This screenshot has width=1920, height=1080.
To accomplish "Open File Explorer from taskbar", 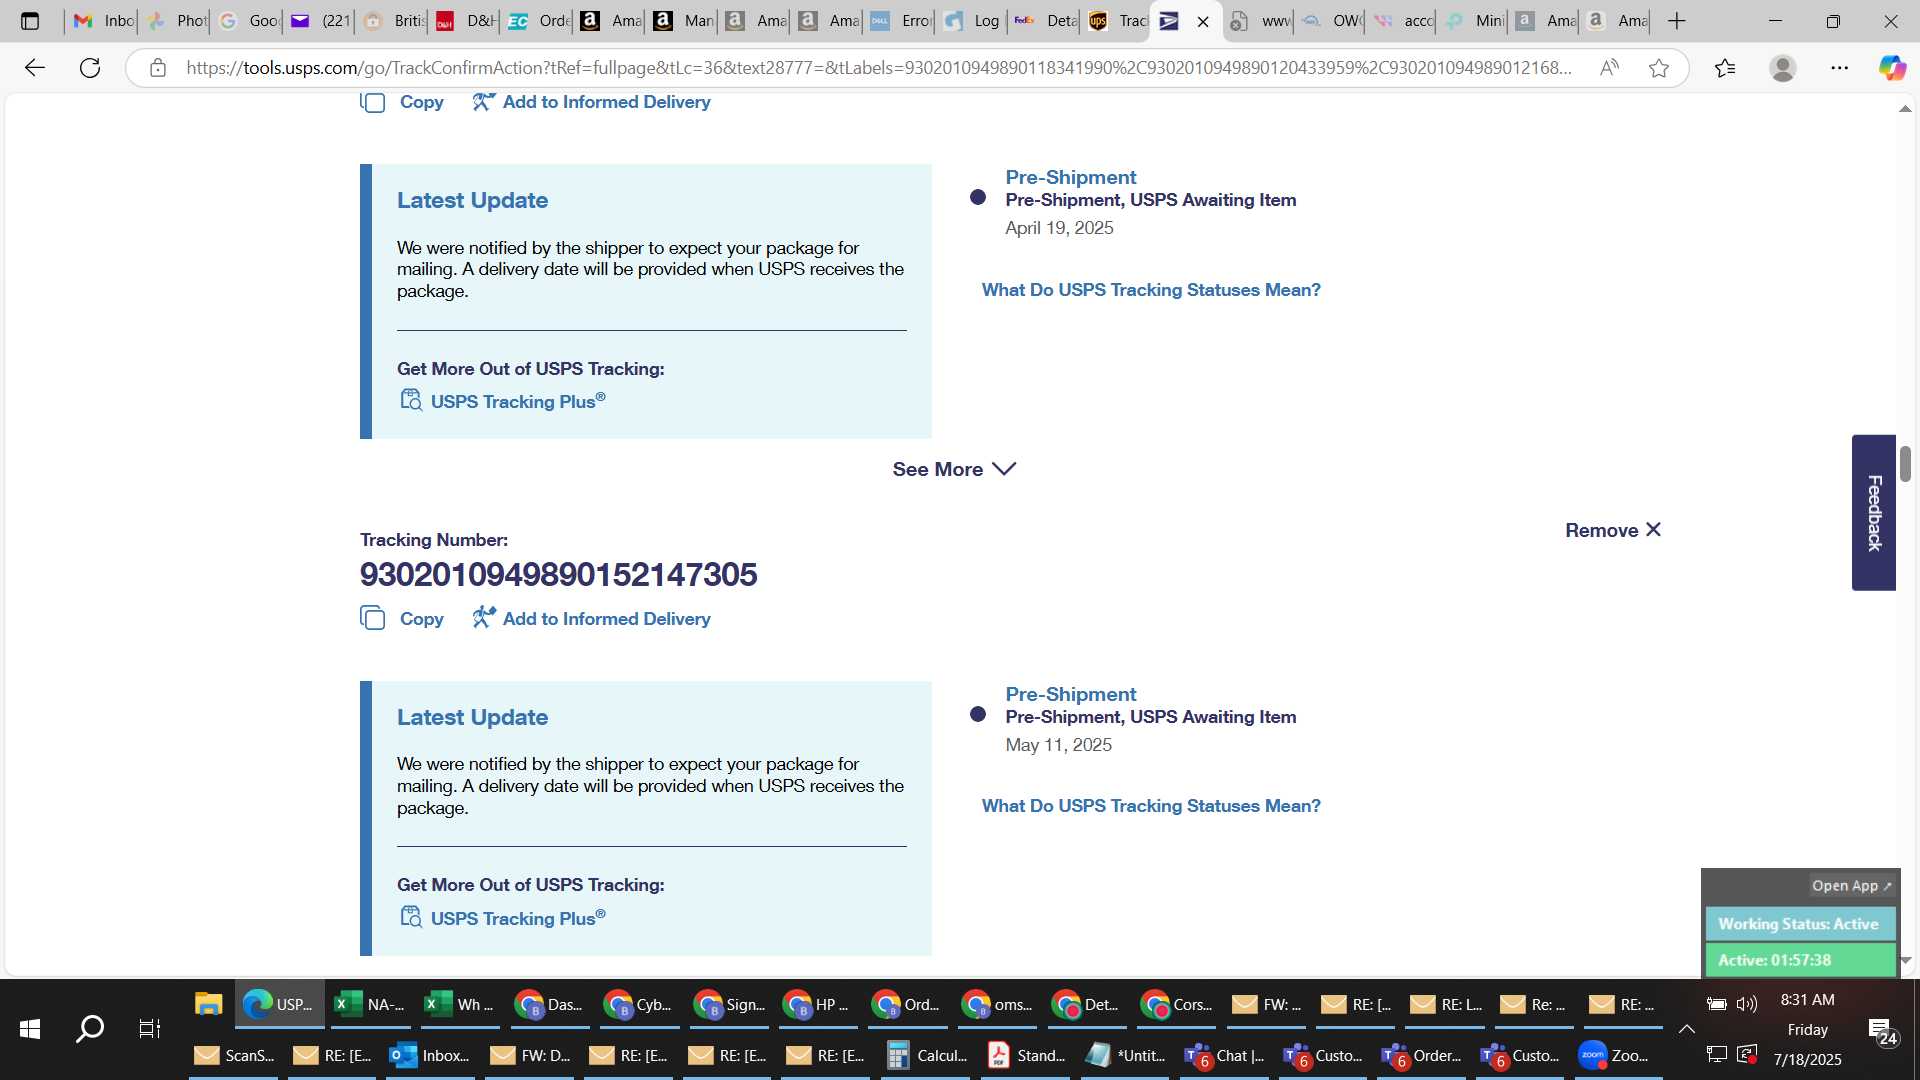I will tap(208, 1004).
